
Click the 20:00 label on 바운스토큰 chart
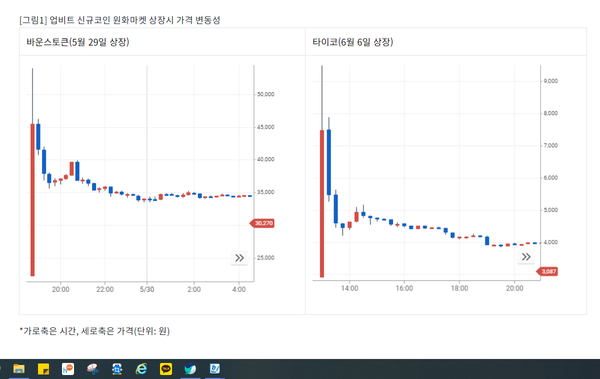pos(60,289)
